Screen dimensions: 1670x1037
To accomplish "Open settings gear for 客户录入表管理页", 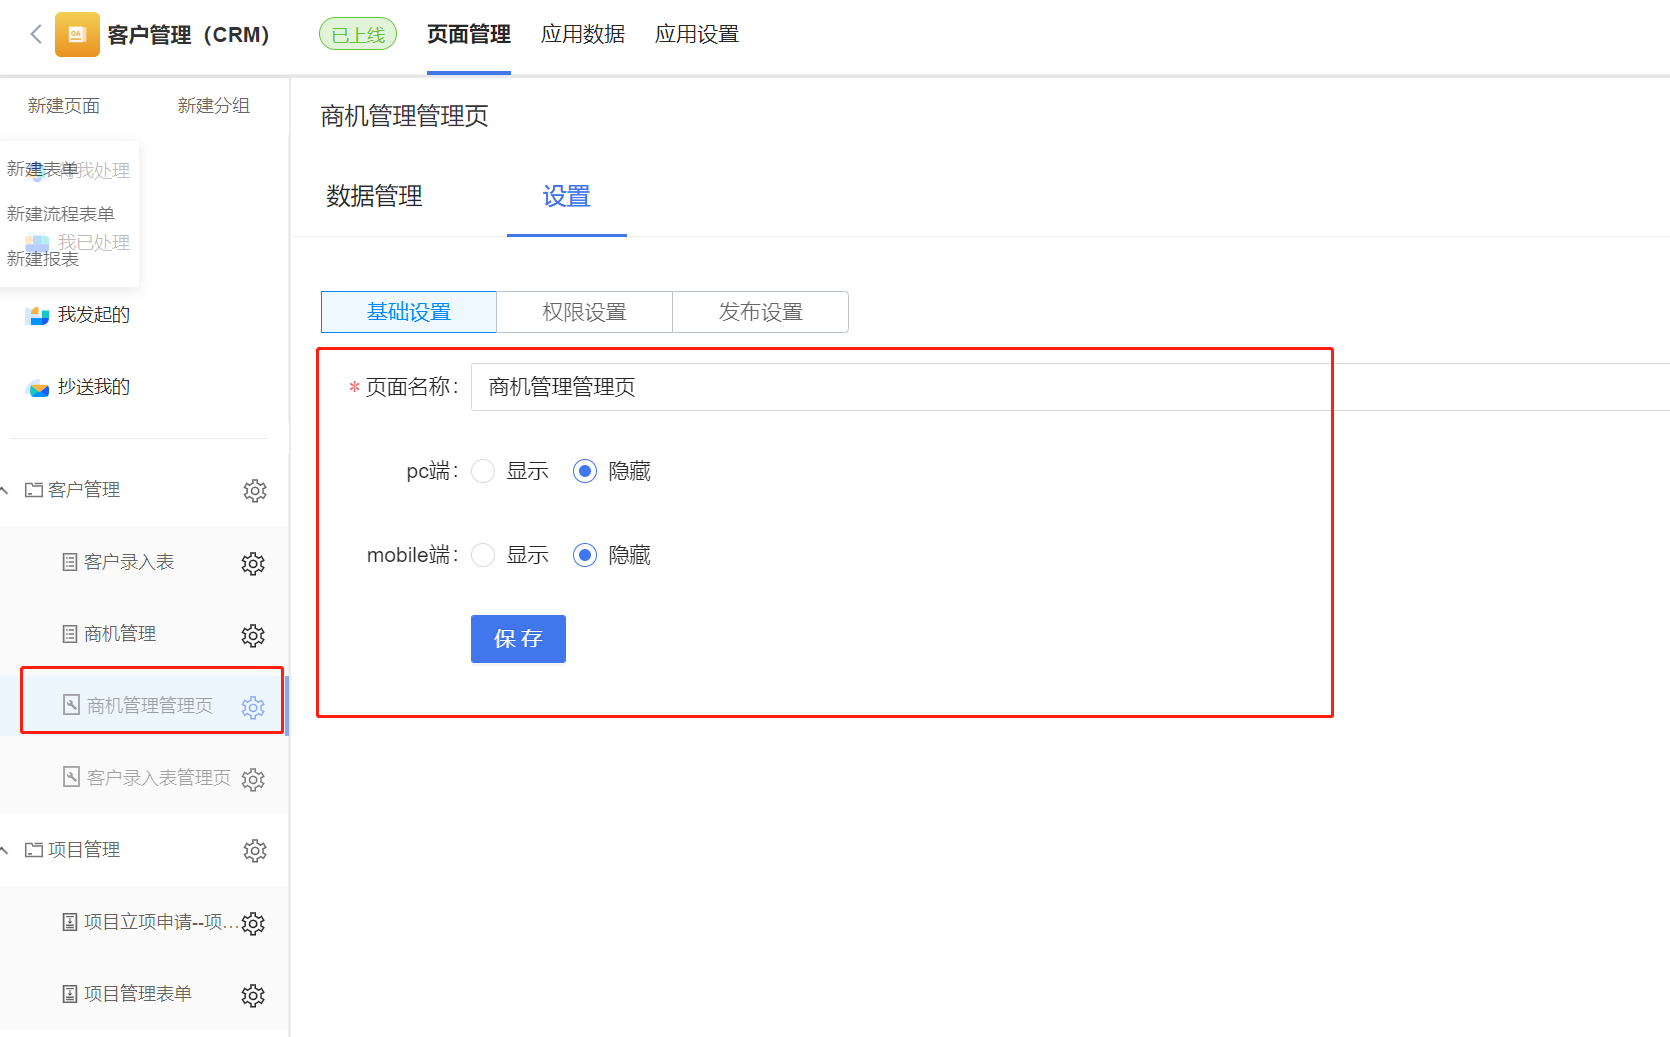I will click(253, 779).
